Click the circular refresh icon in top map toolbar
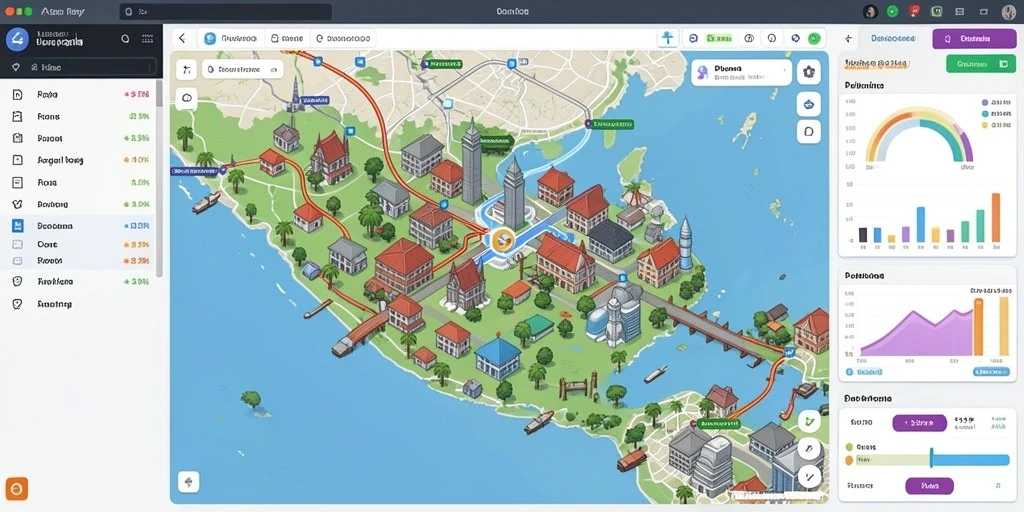This screenshot has height=512, width=1024. click(693, 39)
